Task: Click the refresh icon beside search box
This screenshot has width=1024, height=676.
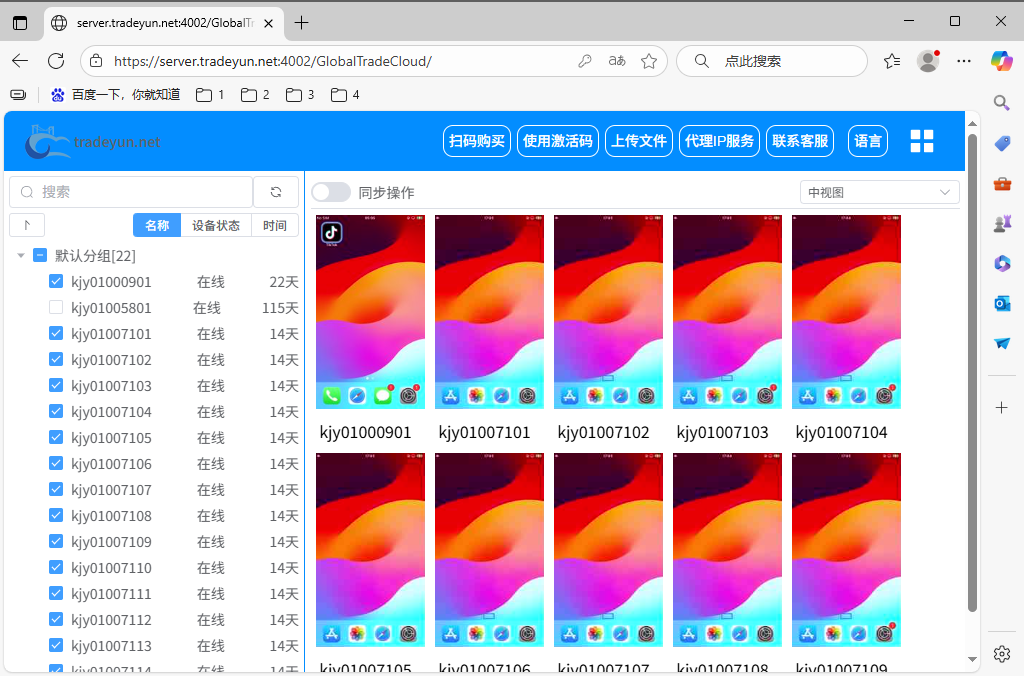Action: (276, 192)
